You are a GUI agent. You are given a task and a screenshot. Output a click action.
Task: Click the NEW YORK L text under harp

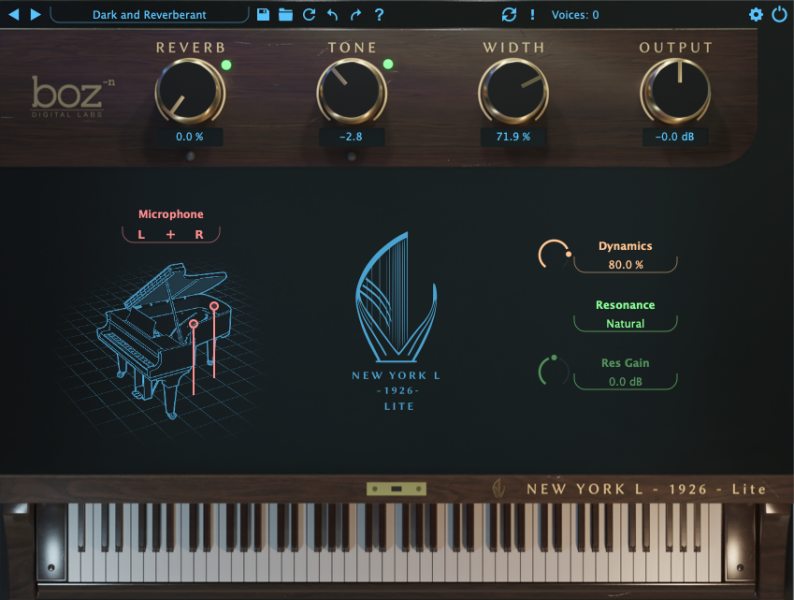tap(396, 376)
